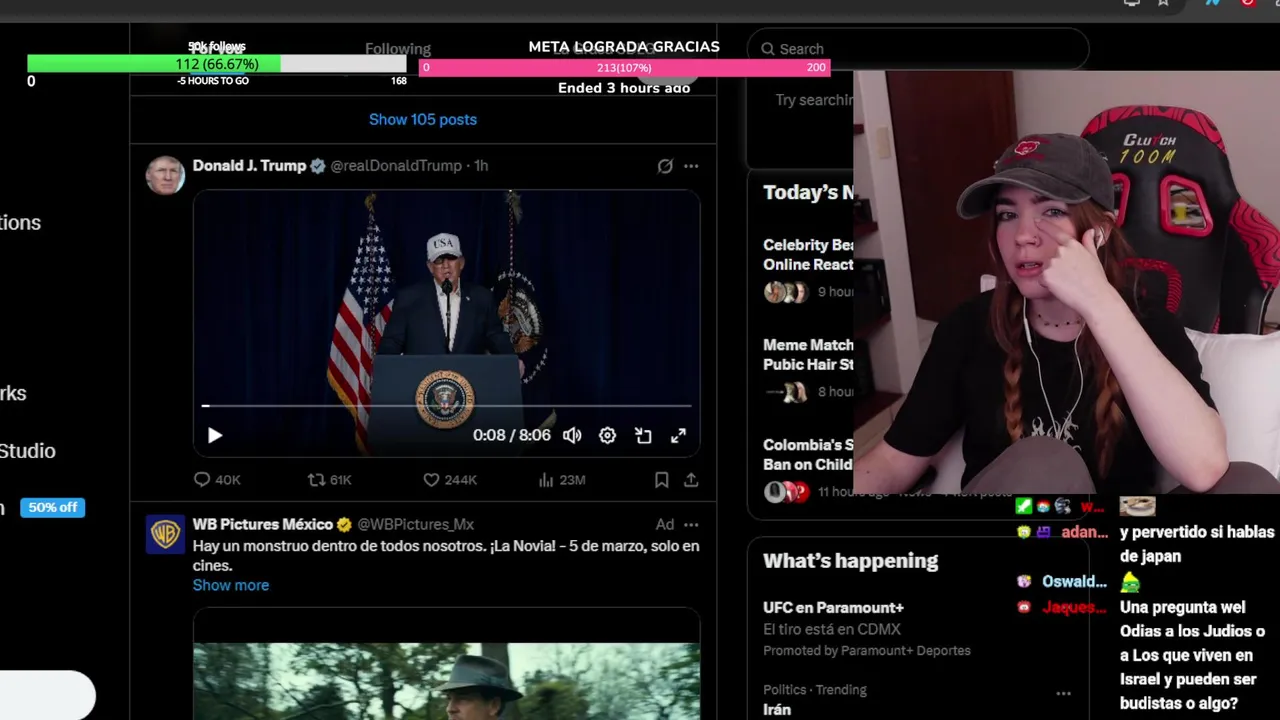Expand Trump video to fullscreen

click(x=678, y=435)
